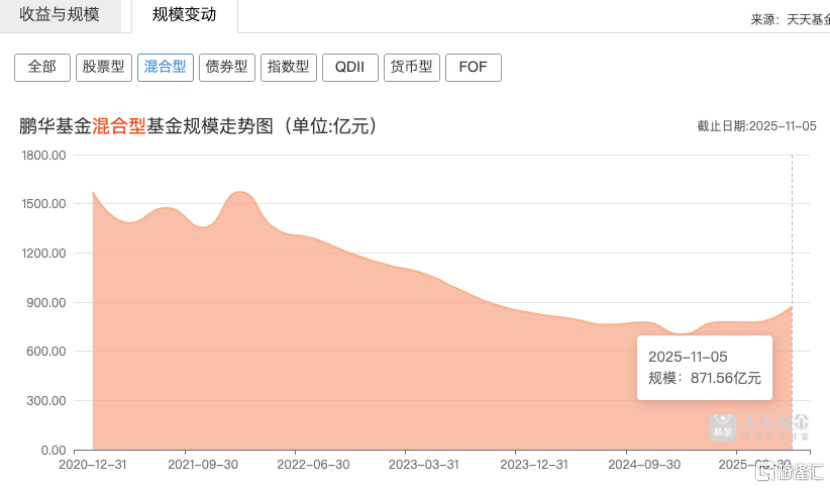This screenshot has height=488, width=830.
Task: Show 债券型 fund scale data
Action: pyautogui.click(x=227, y=67)
